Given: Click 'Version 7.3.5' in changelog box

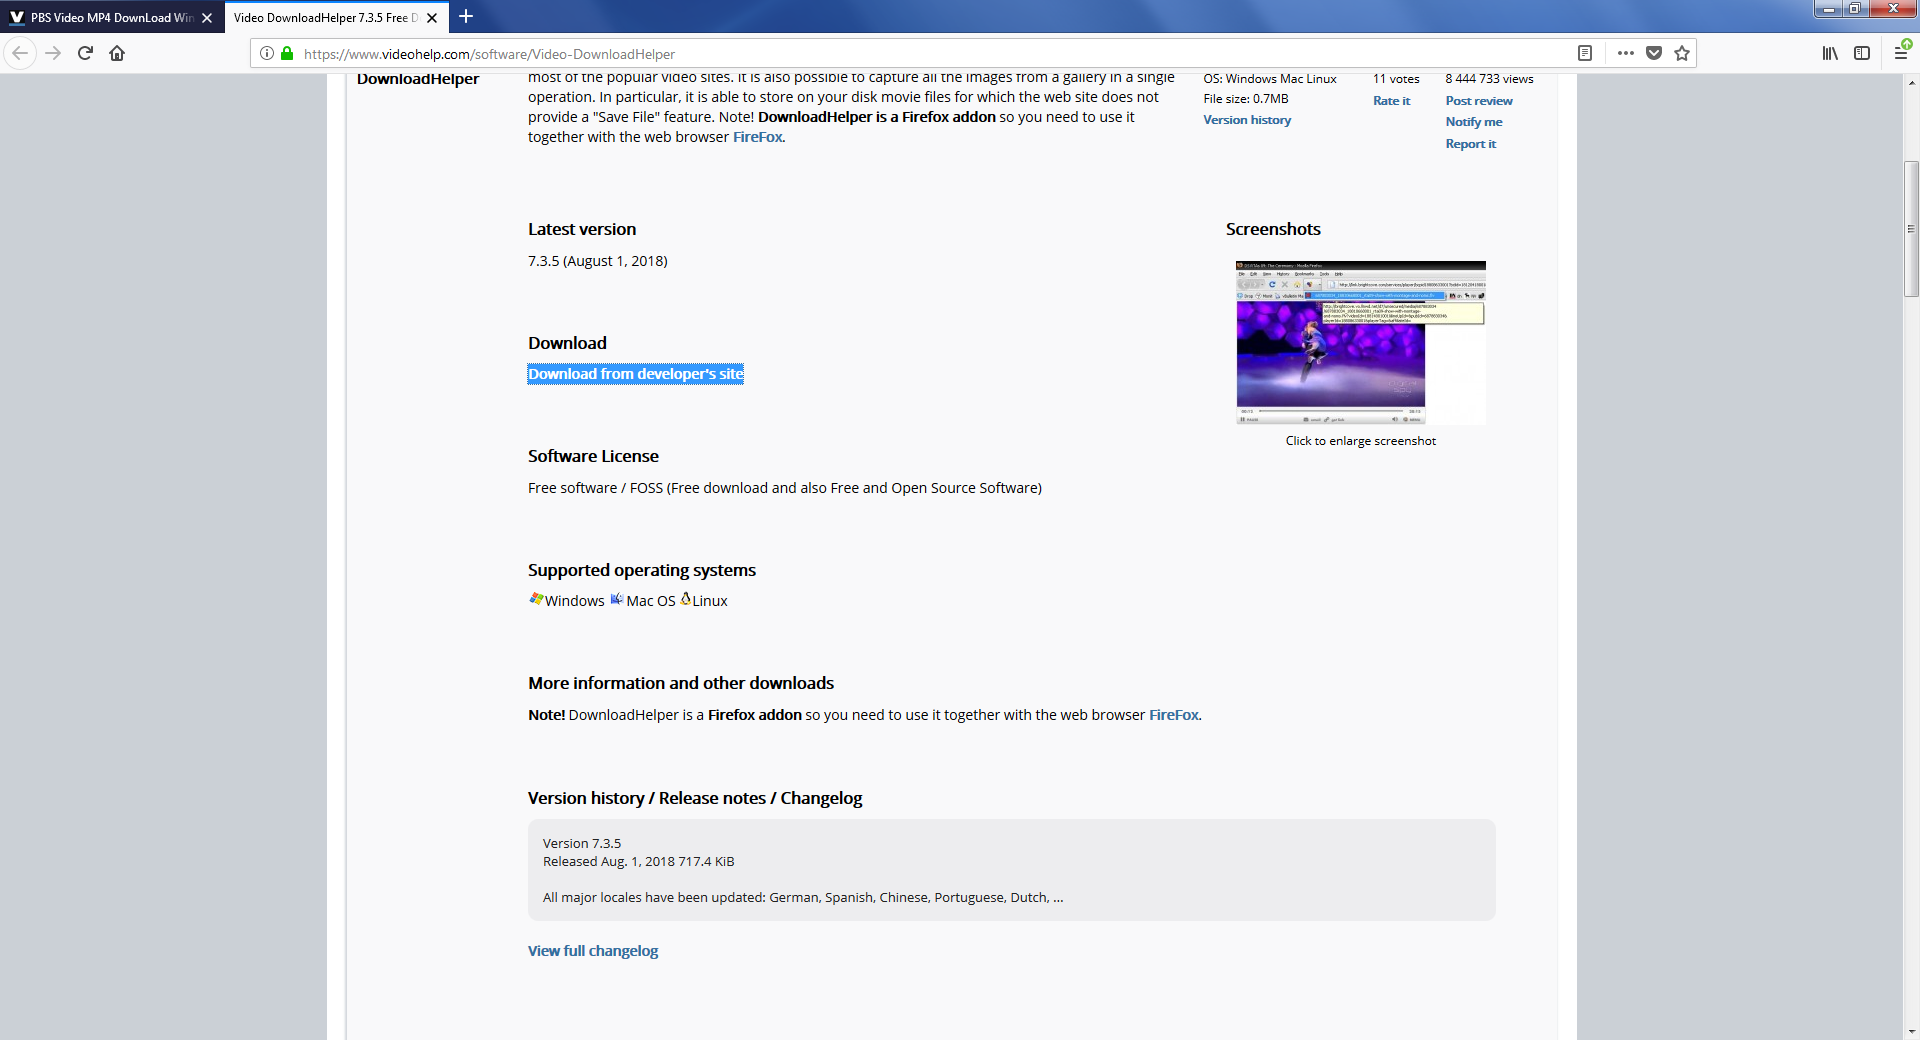Looking at the screenshot, I should (x=582, y=844).
